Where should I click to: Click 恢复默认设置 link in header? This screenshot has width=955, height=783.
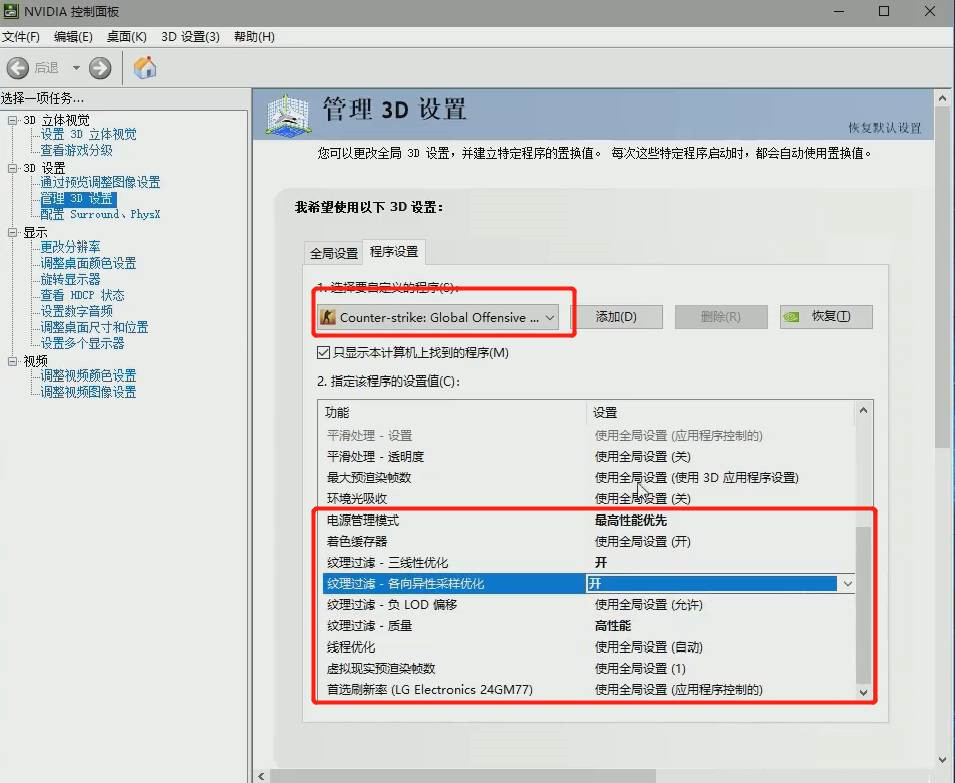pos(884,128)
